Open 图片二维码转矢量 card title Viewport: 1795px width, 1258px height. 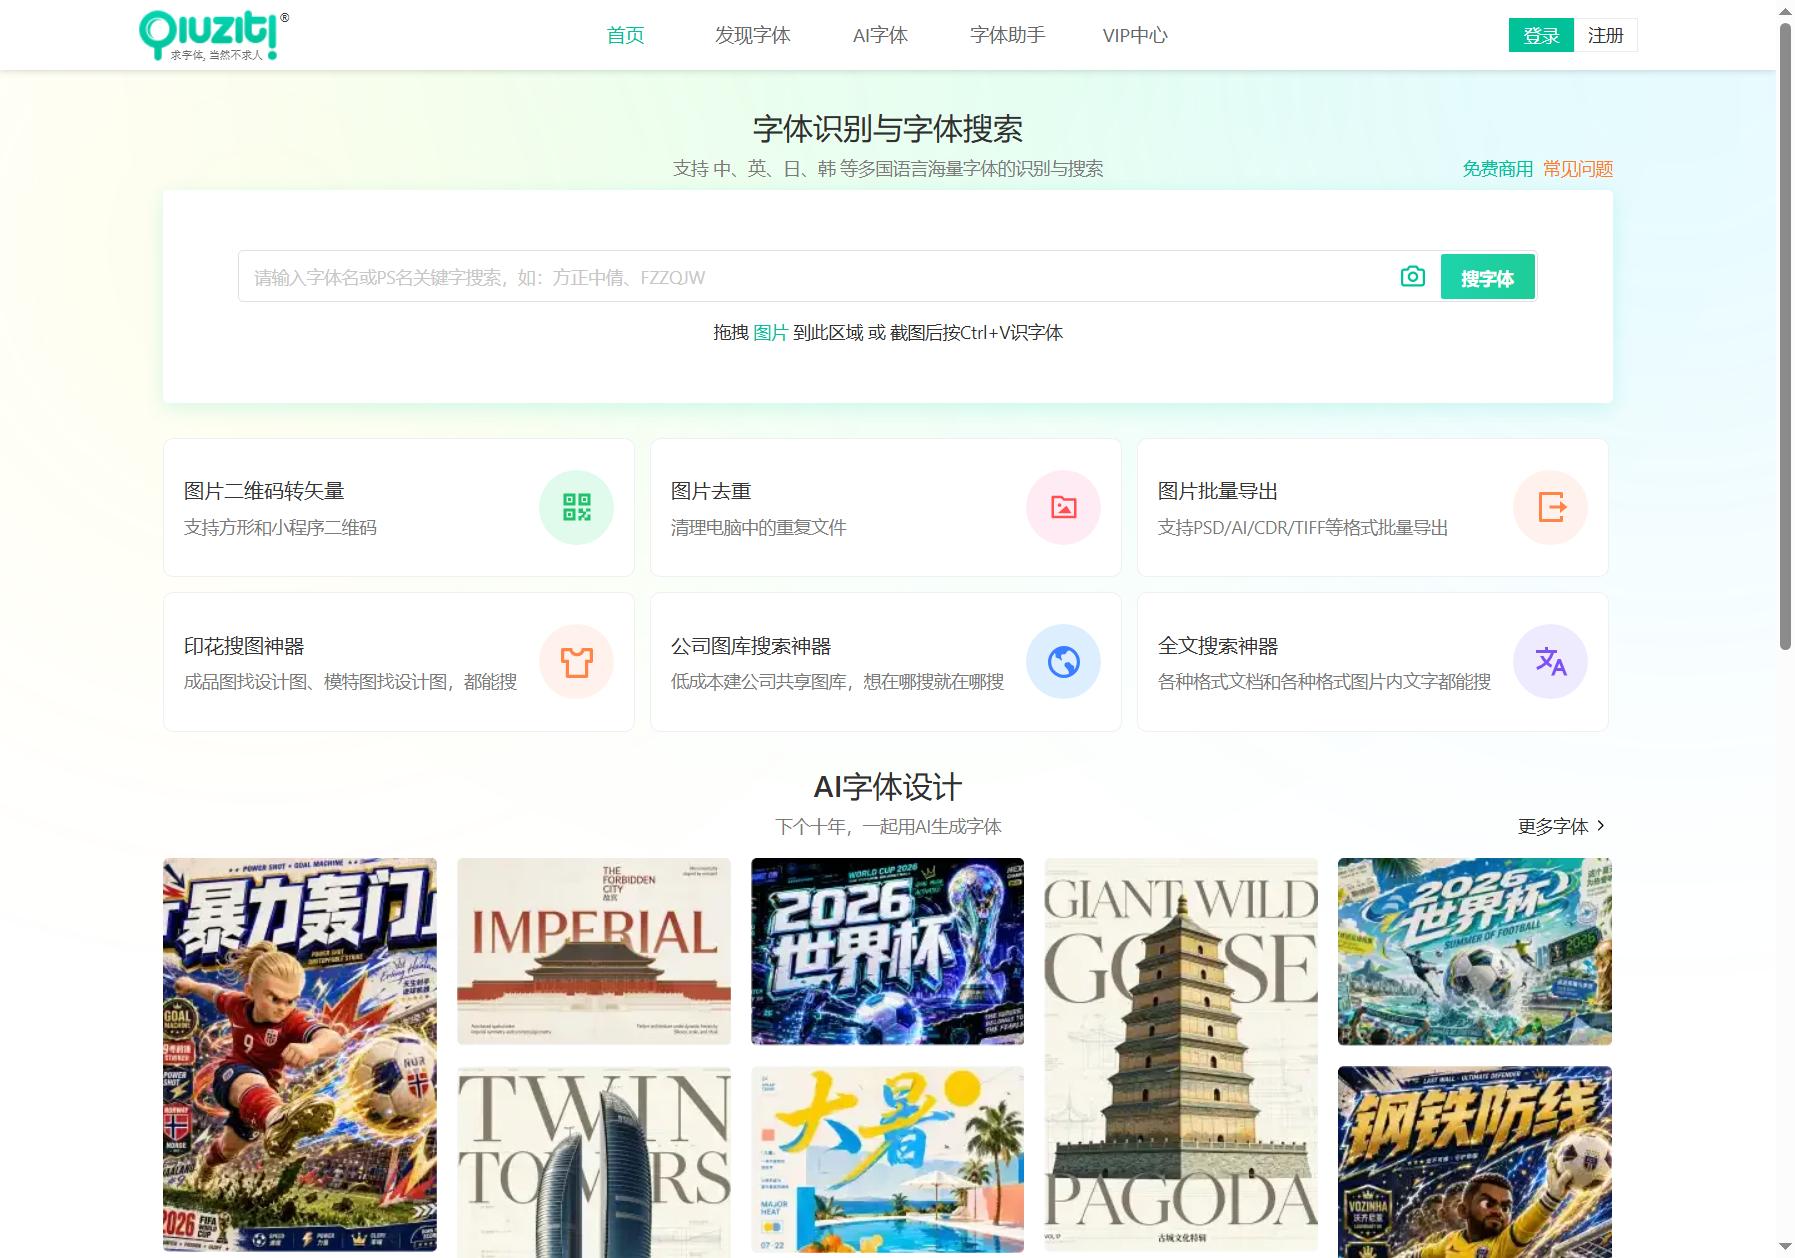[264, 491]
